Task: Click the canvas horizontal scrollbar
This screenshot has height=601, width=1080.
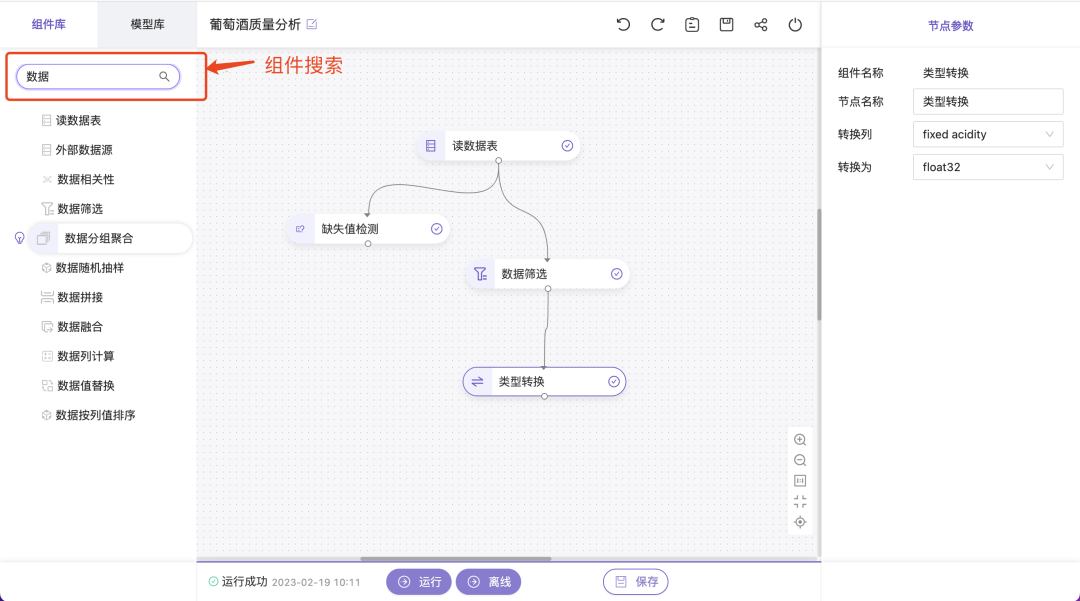Action: tap(455, 559)
